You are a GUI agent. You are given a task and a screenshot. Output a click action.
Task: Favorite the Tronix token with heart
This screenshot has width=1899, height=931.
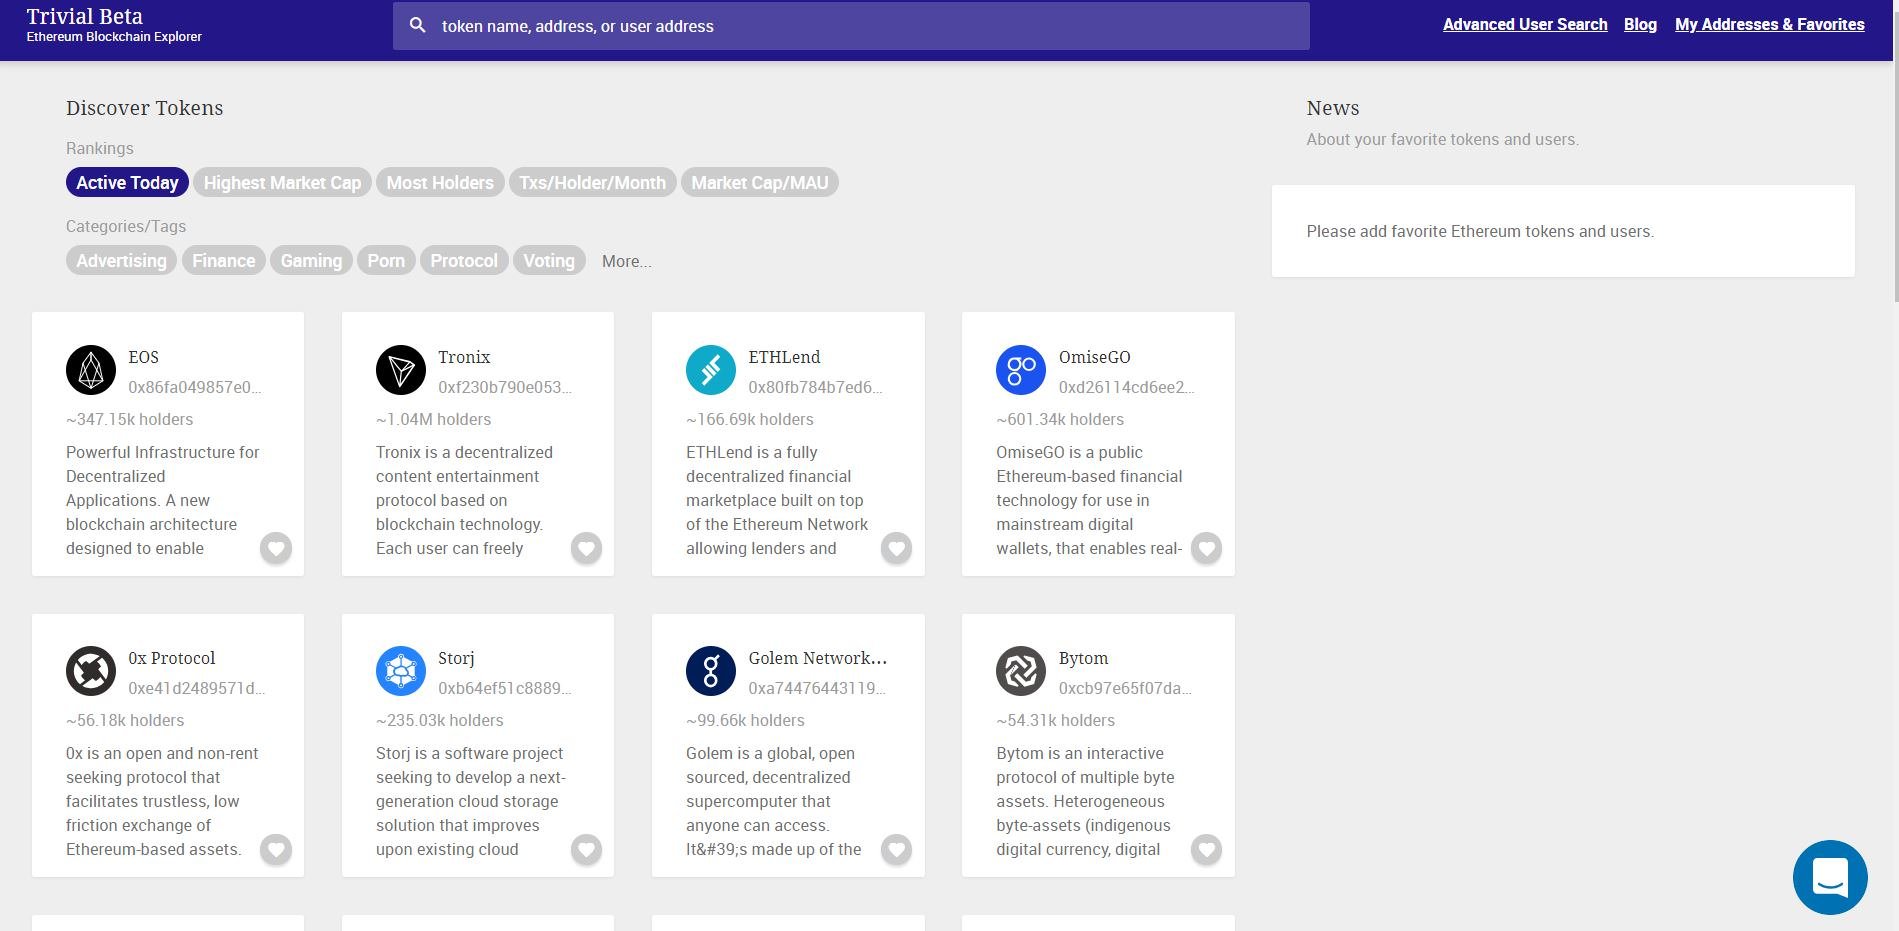tap(586, 548)
